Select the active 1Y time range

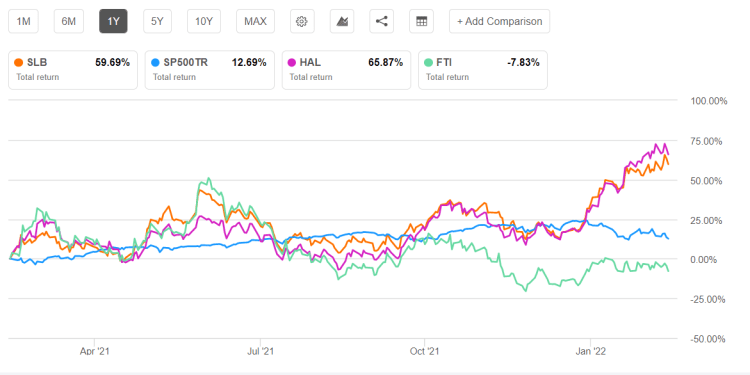pyautogui.click(x=113, y=22)
